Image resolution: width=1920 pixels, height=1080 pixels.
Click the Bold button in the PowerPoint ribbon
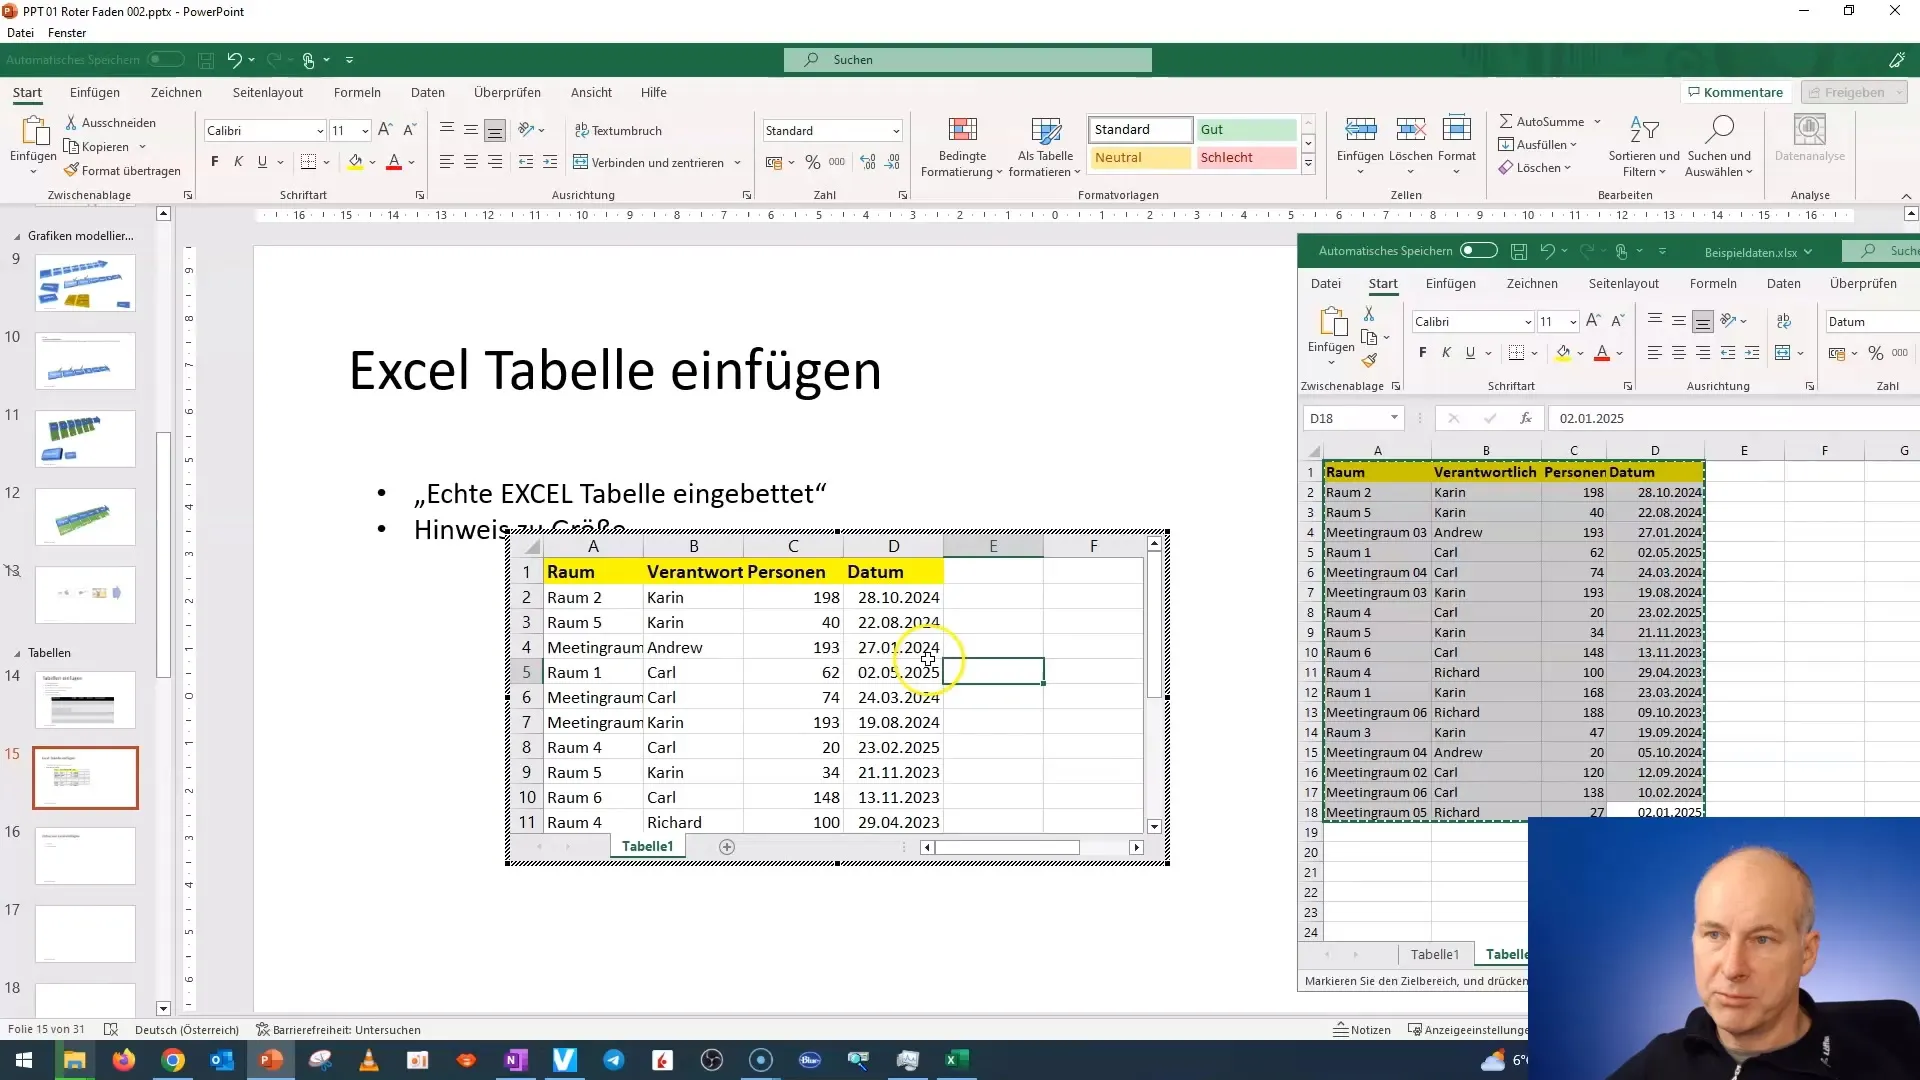(x=214, y=162)
